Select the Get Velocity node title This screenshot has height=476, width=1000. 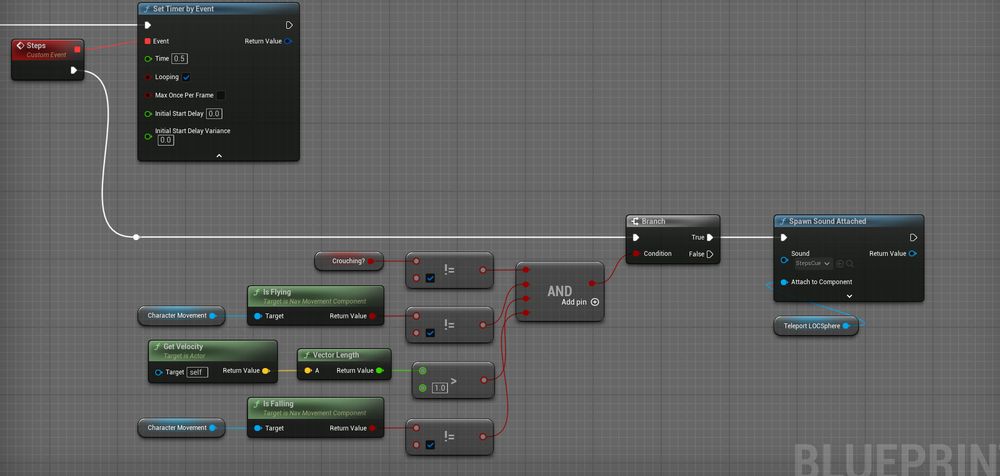[x=183, y=346]
